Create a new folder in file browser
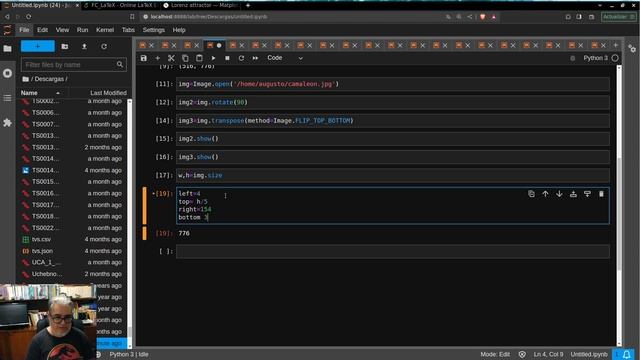 pos(64,47)
